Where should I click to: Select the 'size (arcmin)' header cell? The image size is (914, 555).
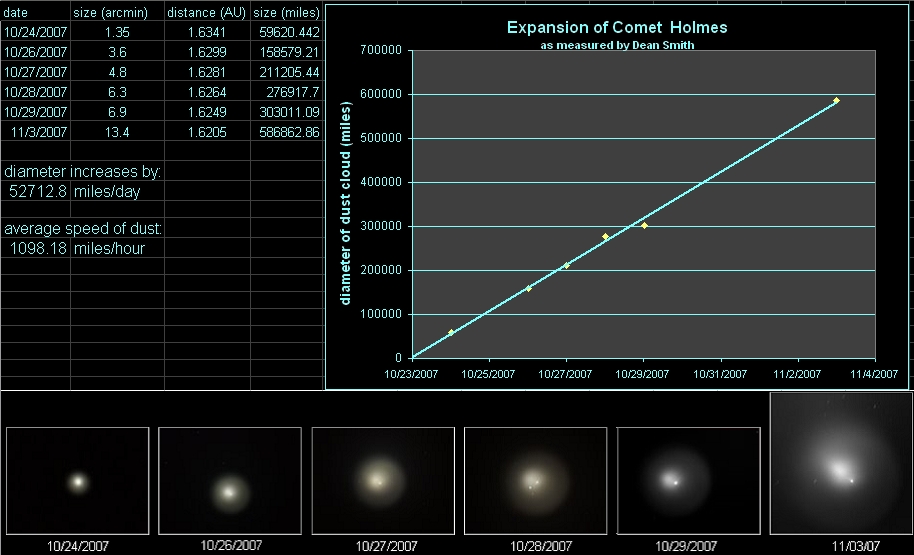pyautogui.click(x=117, y=12)
